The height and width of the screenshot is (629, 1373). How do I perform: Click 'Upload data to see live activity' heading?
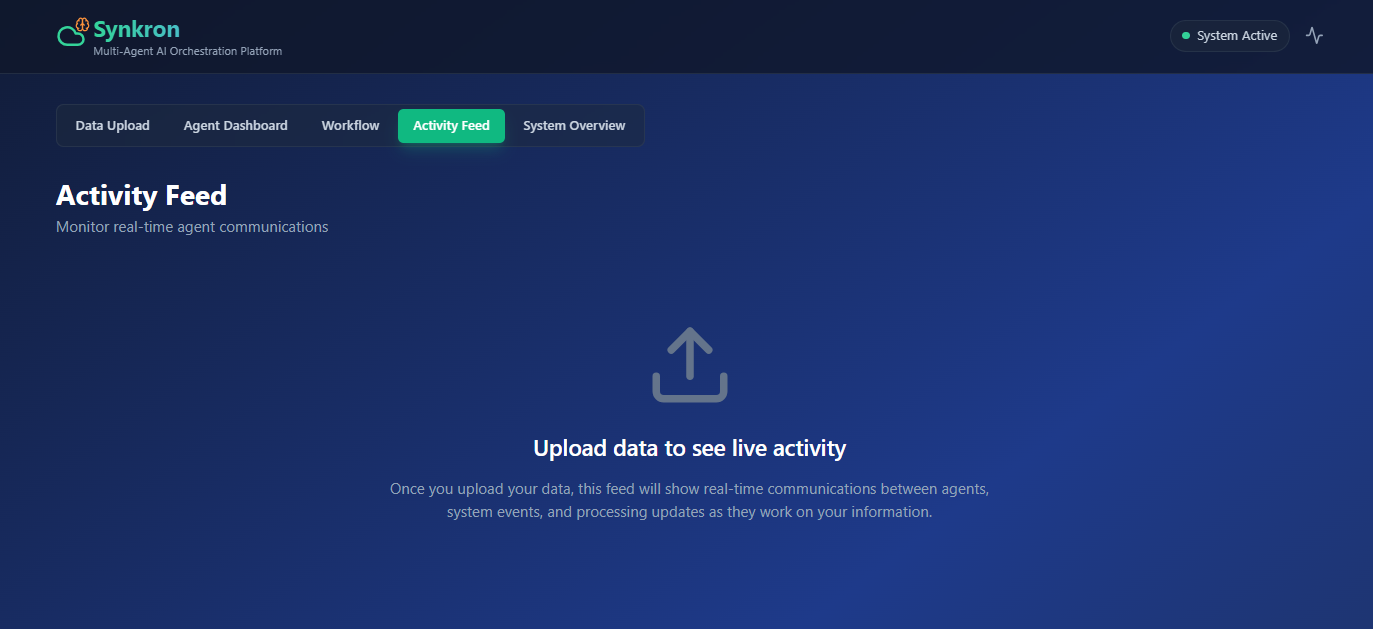[690, 448]
